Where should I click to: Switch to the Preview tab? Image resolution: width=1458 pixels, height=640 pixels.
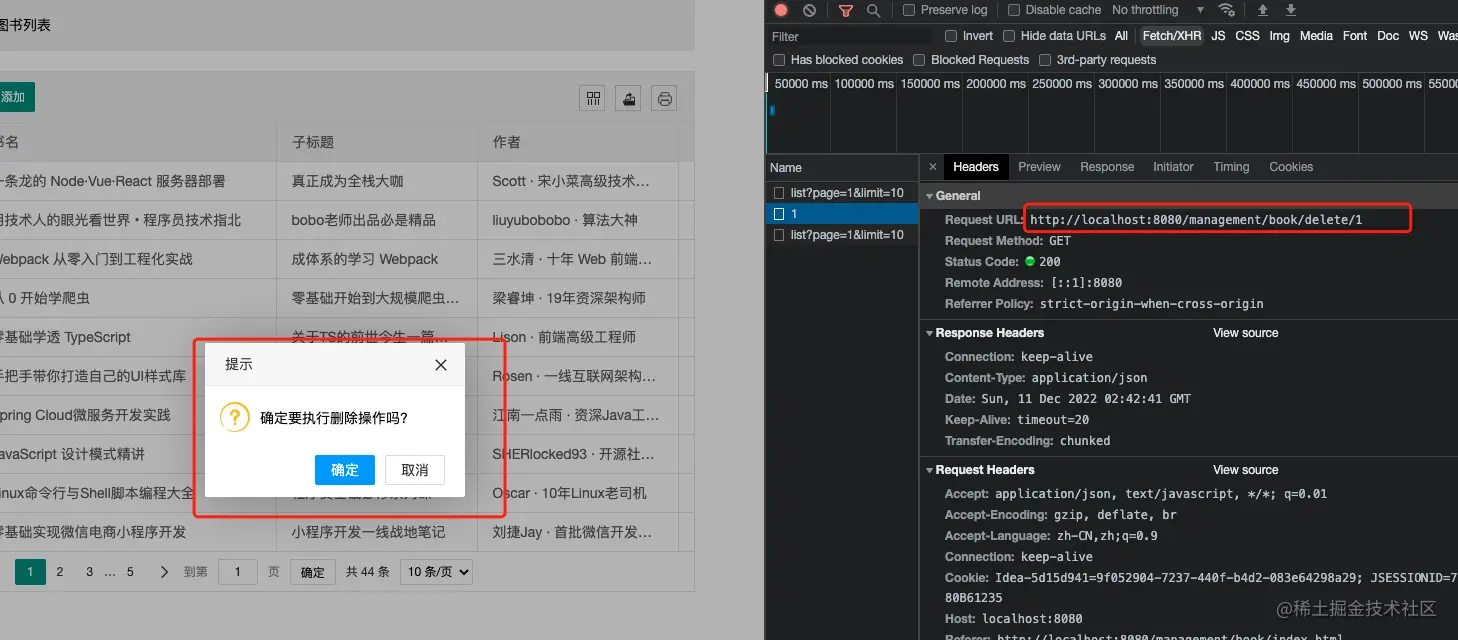click(x=1039, y=167)
